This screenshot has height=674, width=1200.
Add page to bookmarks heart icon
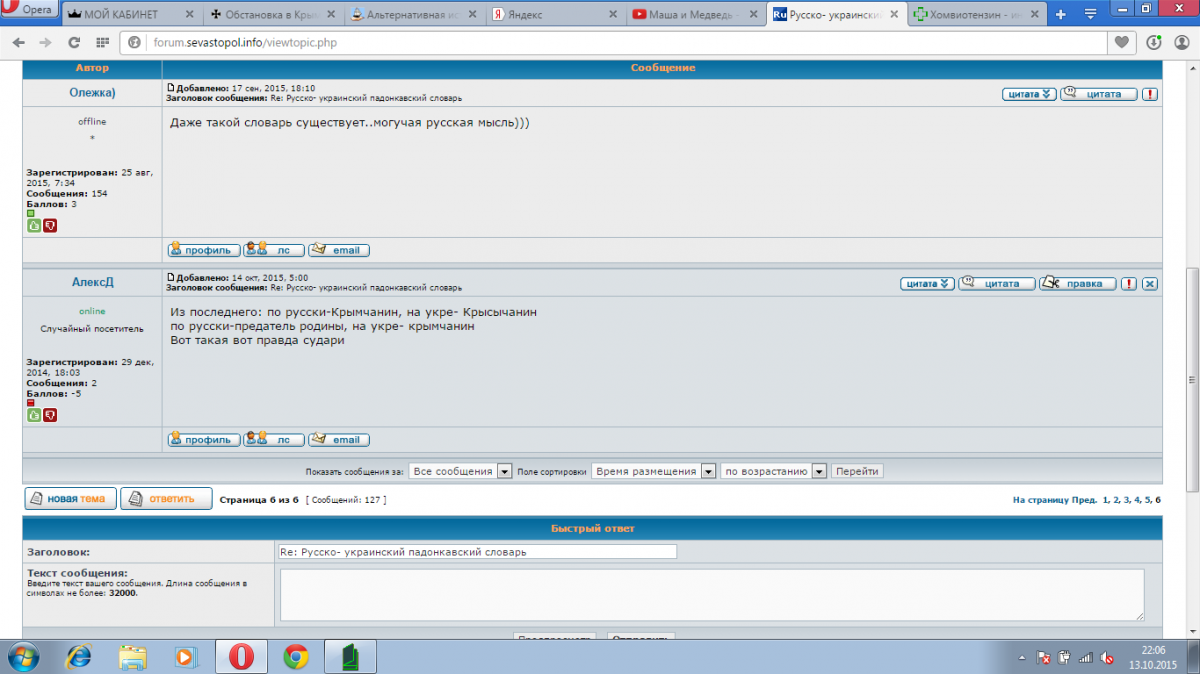click(1122, 43)
